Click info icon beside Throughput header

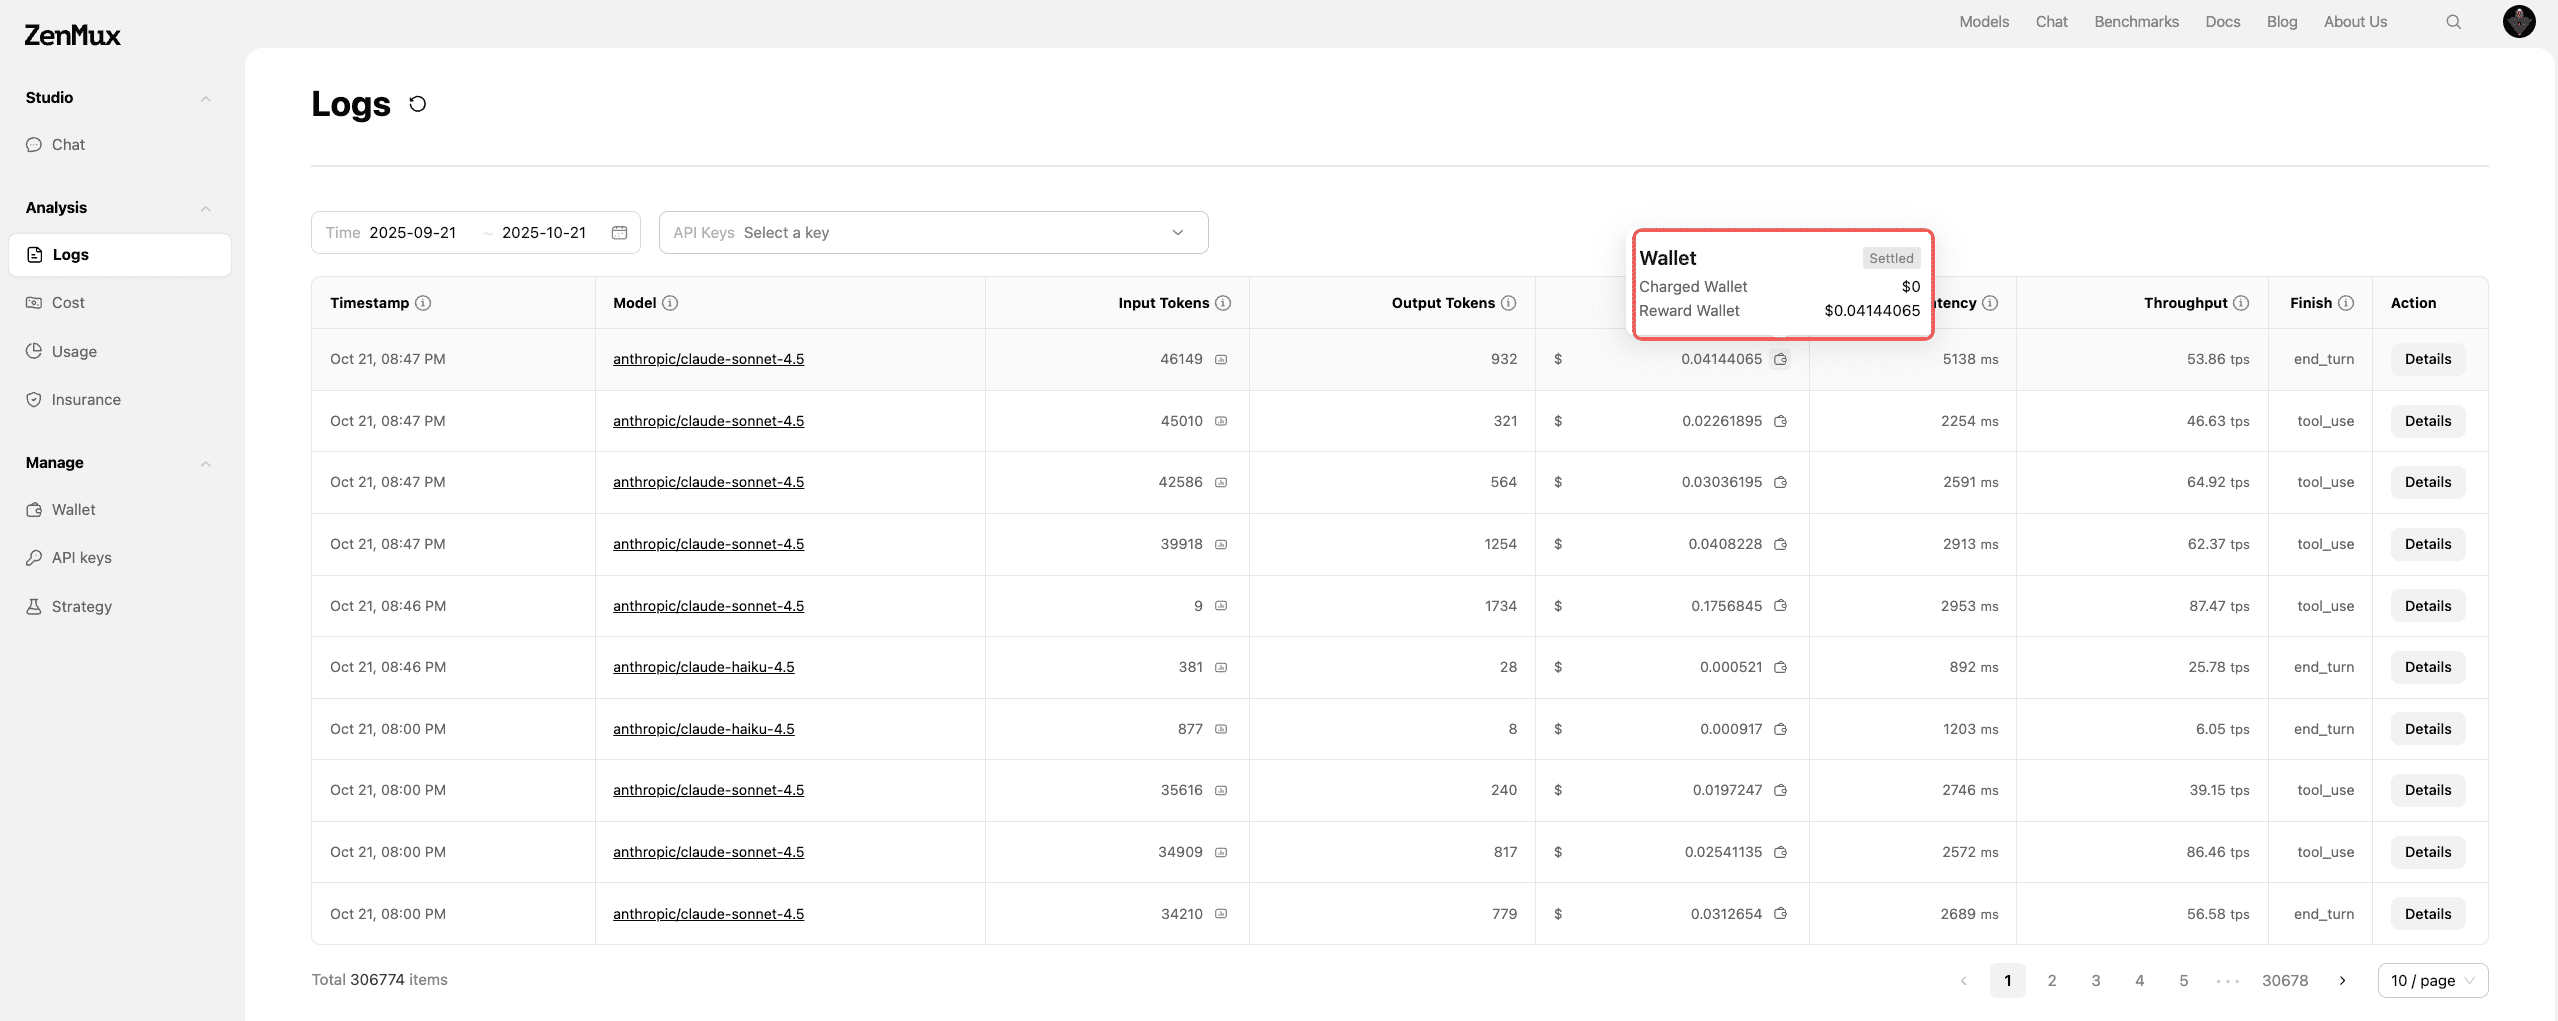[x=2241, y=303]
